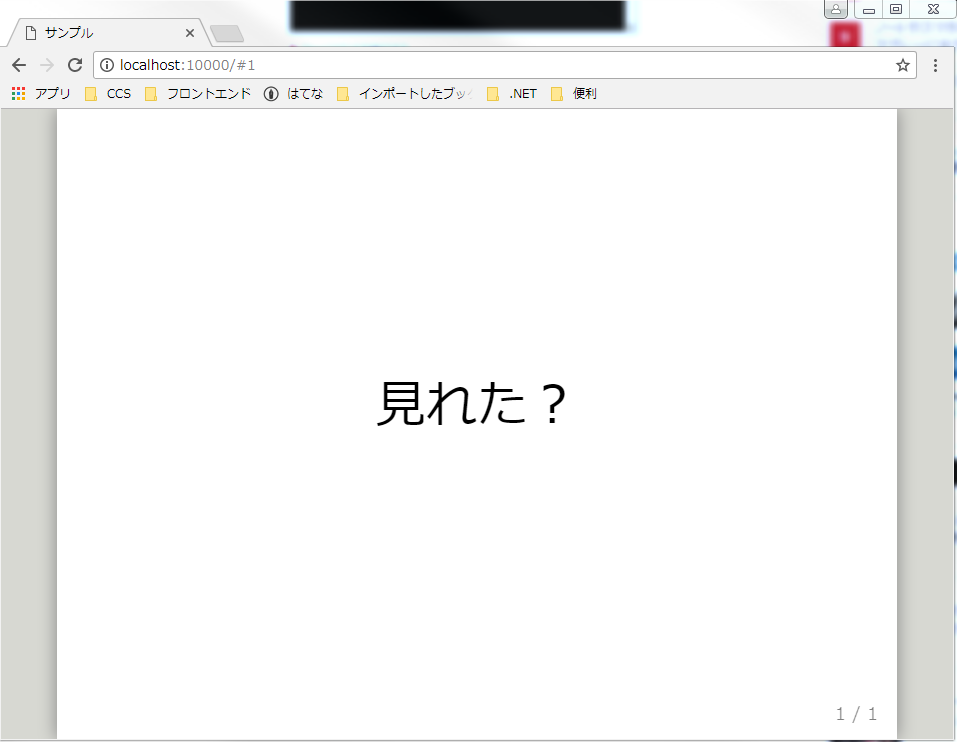Screen dimensions: 957x742
Task: Open the Chrome three-dot menu
Action: (934, 64)
